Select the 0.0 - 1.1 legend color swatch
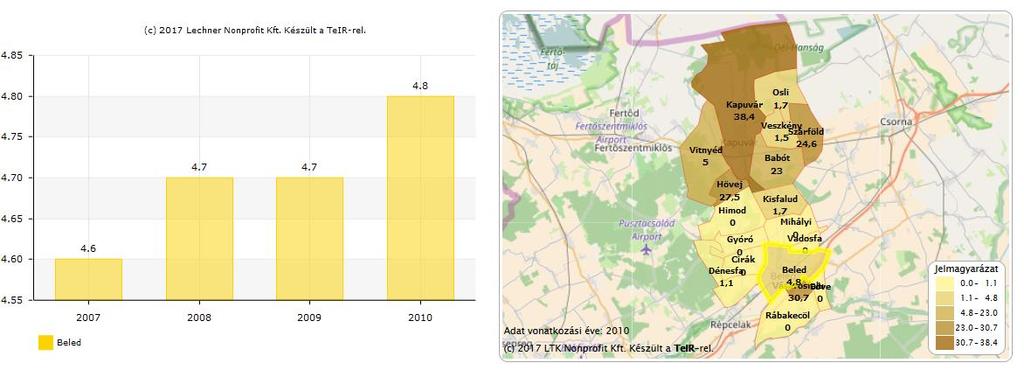Viewport: 1024px width, 370px height. (x=944, y=283)
